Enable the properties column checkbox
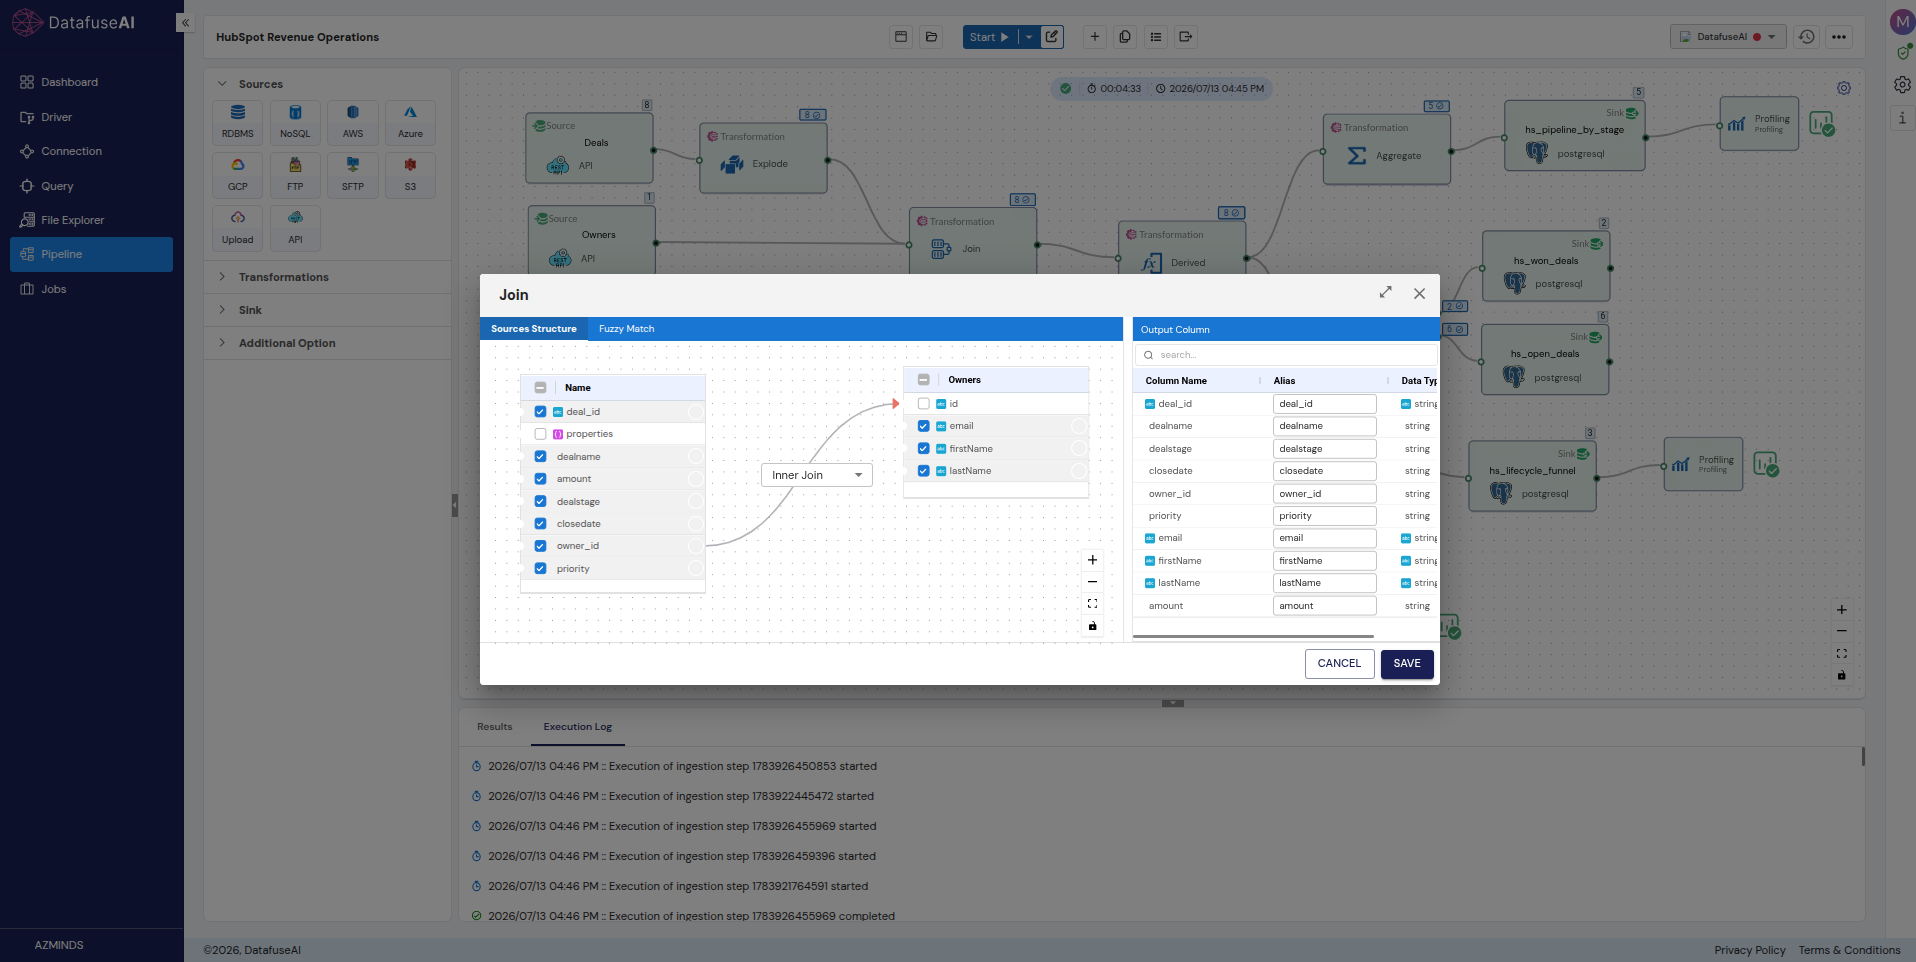 coord(540,434)
